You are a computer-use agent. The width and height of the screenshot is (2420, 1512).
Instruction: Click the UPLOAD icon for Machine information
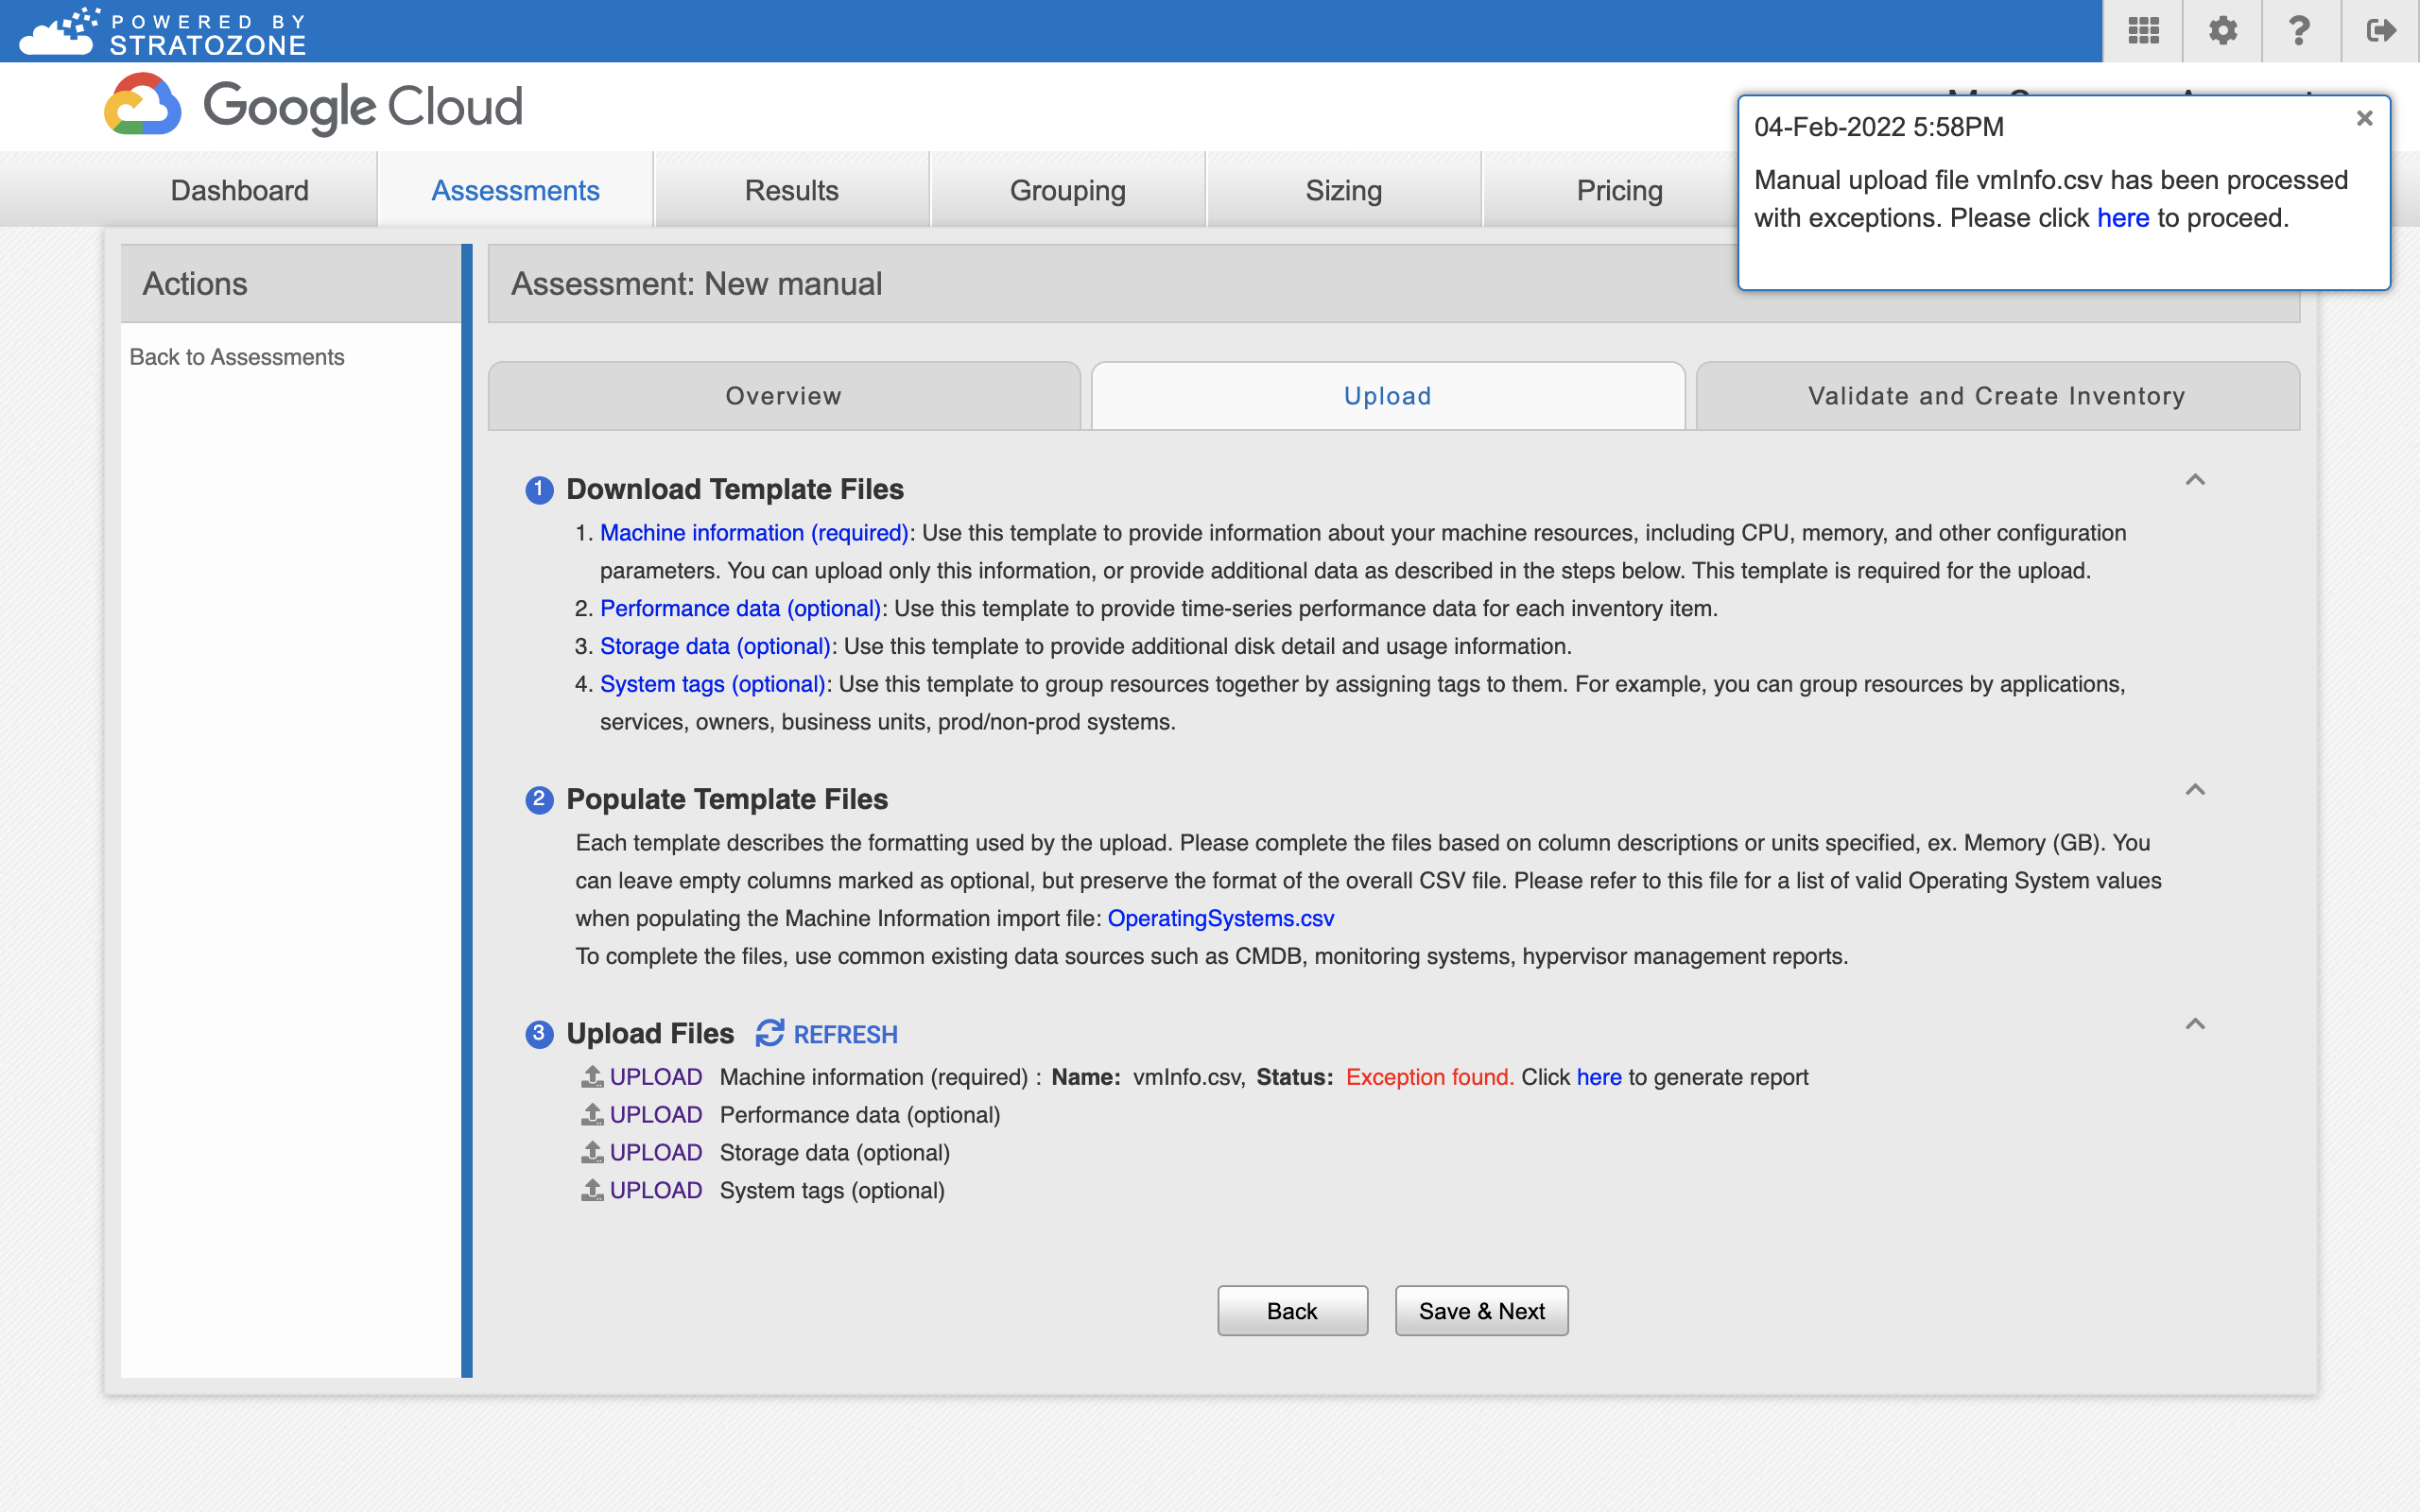591,1074
